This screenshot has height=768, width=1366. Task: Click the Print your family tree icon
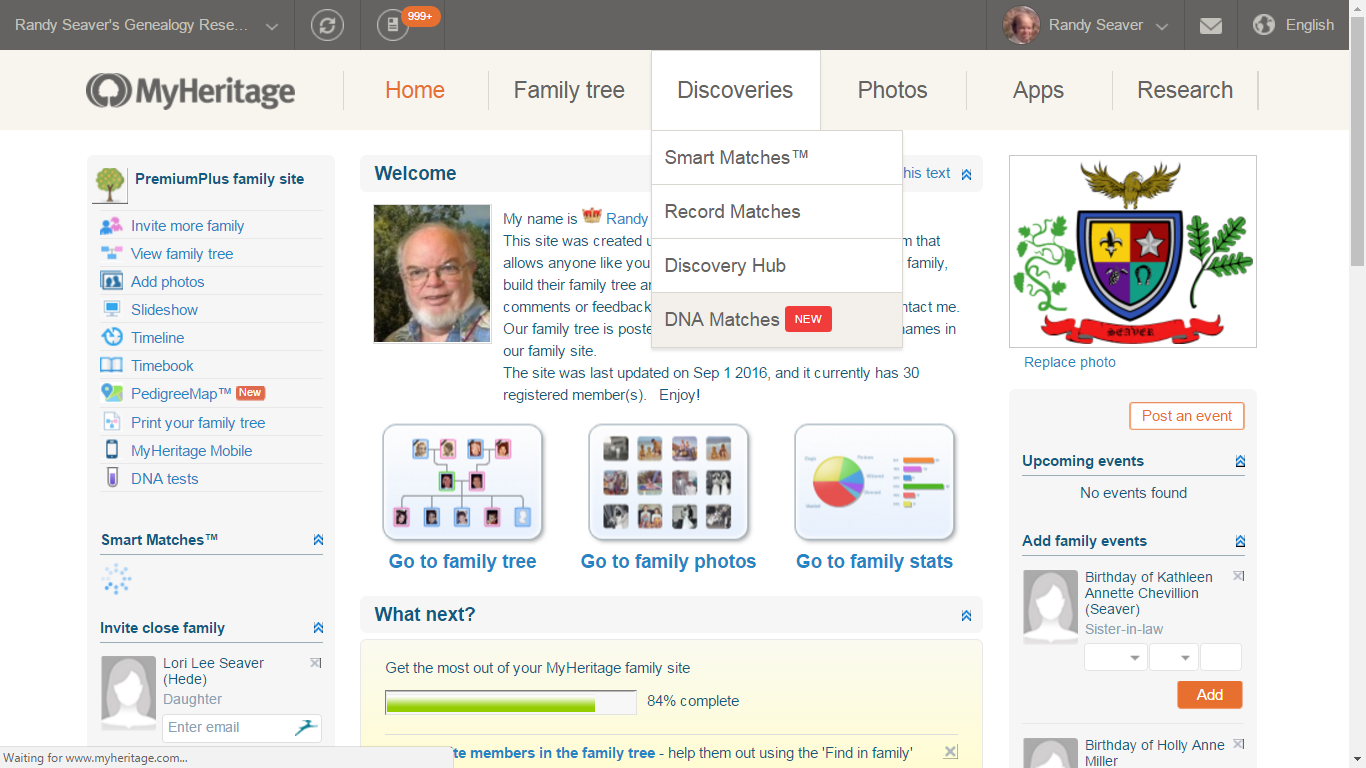[112, 423]
